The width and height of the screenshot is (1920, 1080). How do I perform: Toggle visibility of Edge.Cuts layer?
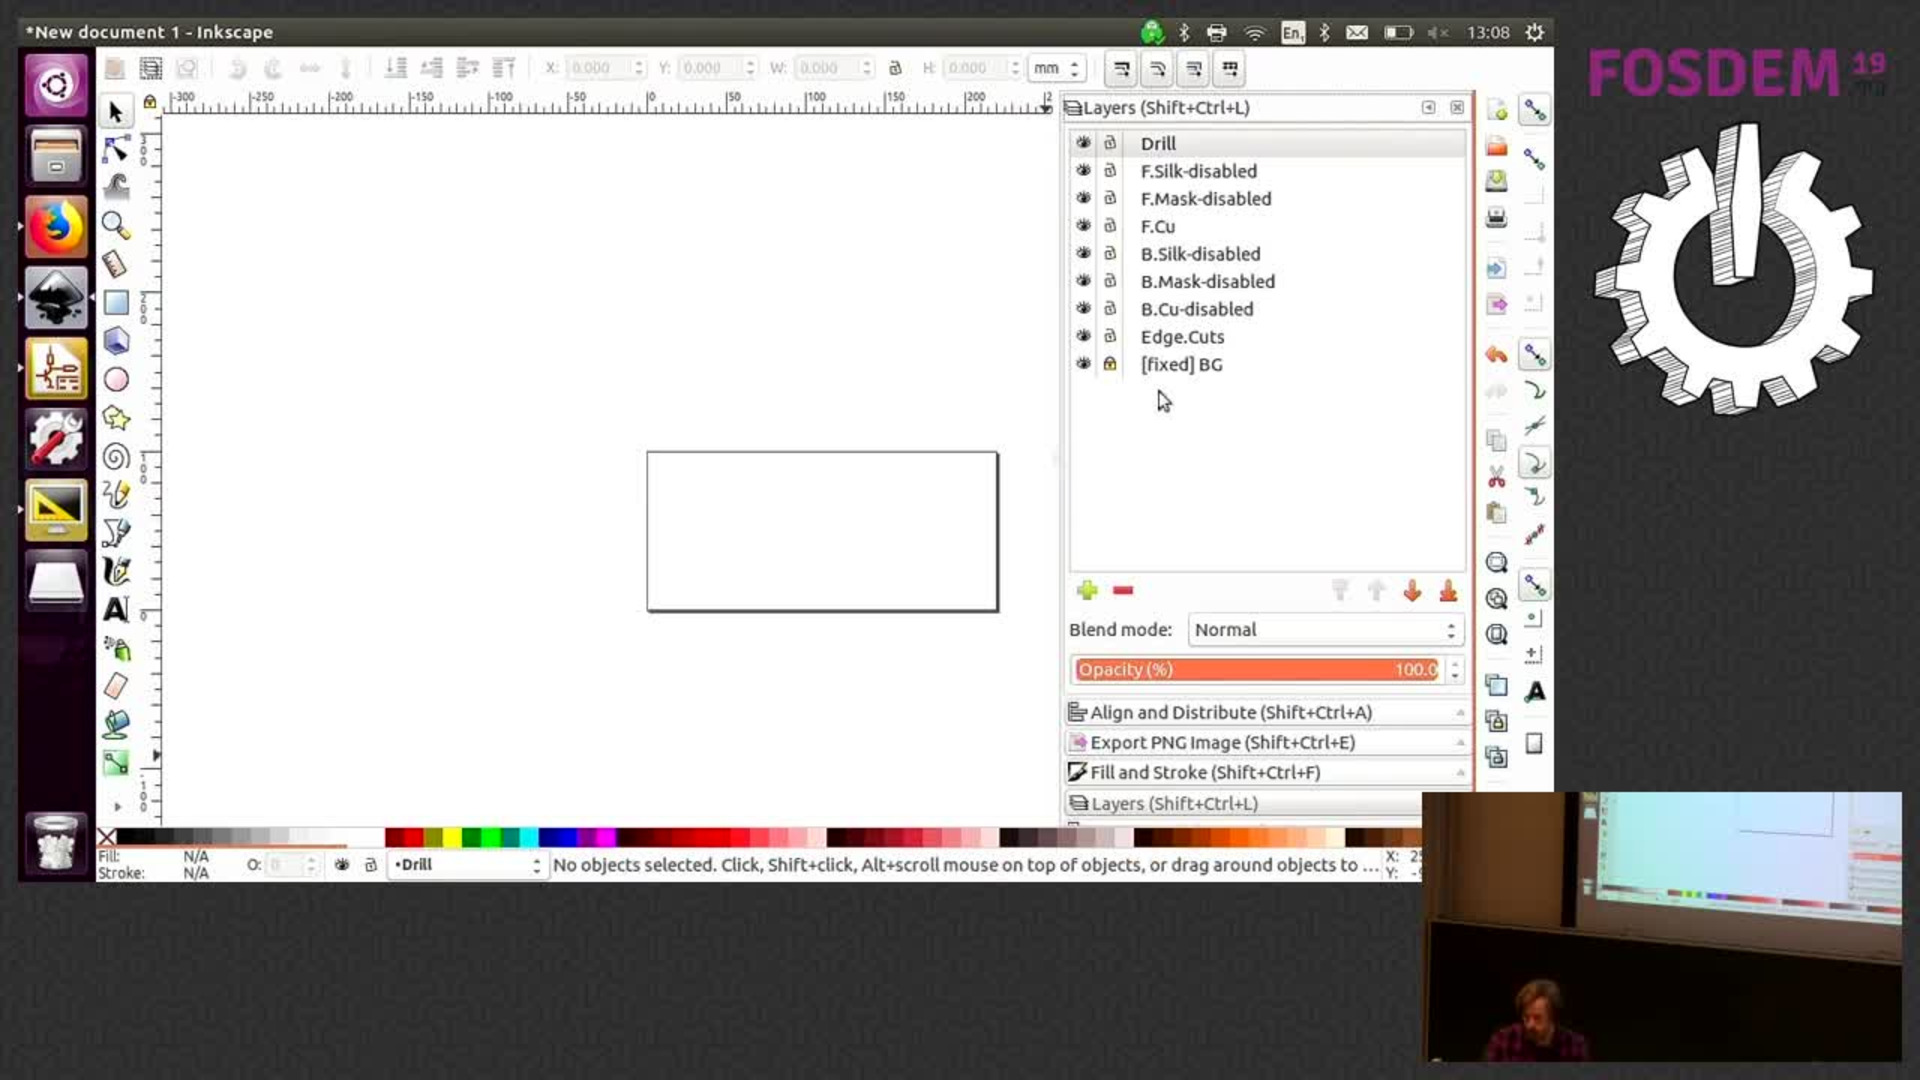[1083, 336]
